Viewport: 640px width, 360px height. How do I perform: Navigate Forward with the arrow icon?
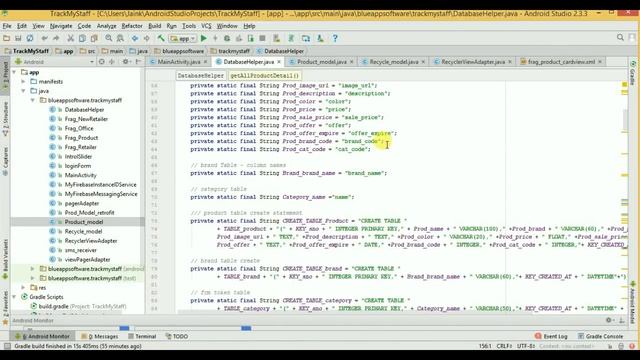[x=147, y=38]
